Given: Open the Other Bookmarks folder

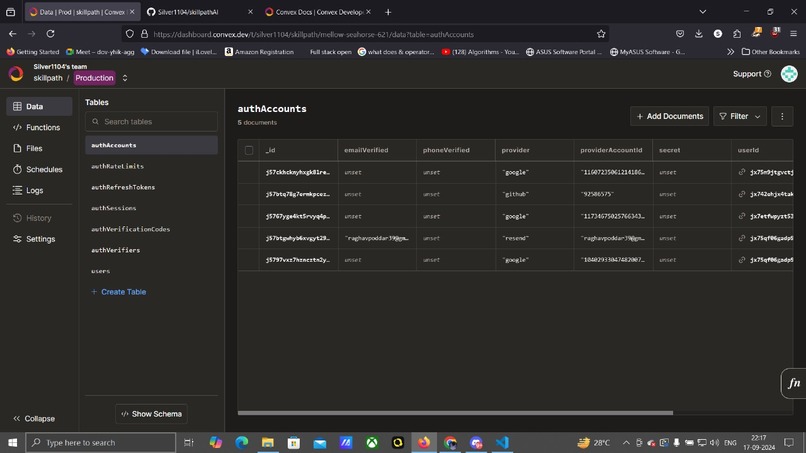Looking at the screenshot, I should click(771, 52).
